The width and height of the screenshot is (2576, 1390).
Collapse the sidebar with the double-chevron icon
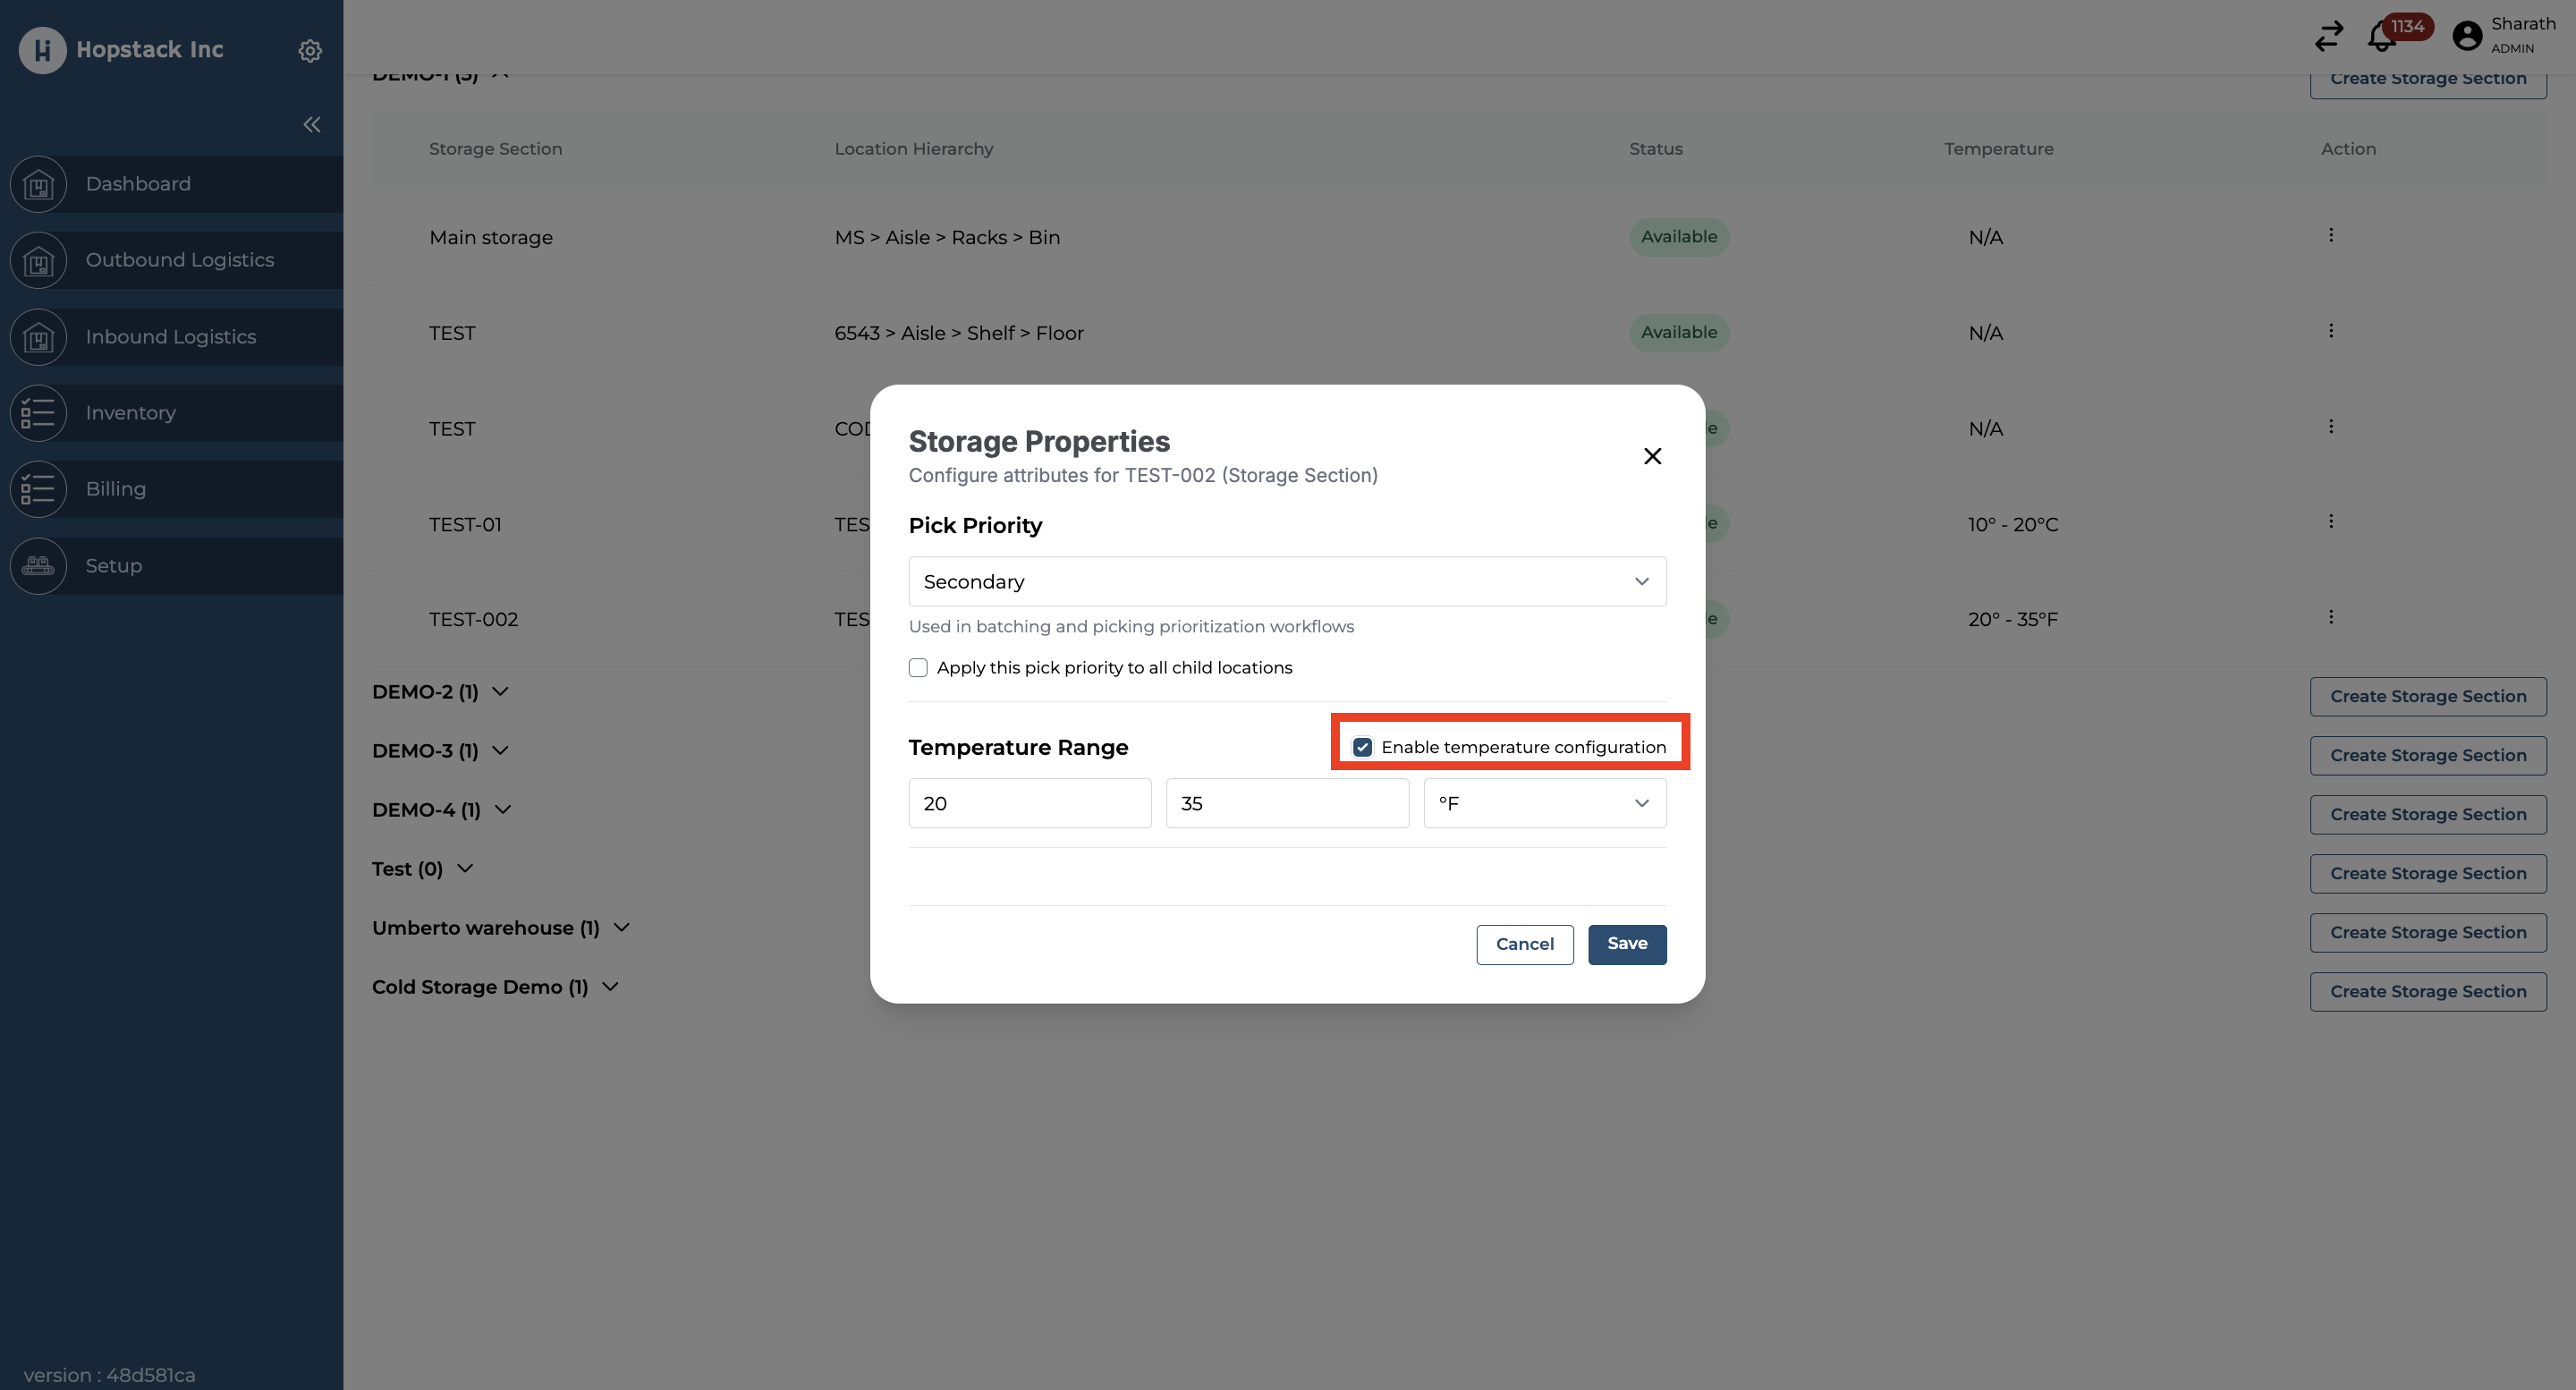coord(311,124)
